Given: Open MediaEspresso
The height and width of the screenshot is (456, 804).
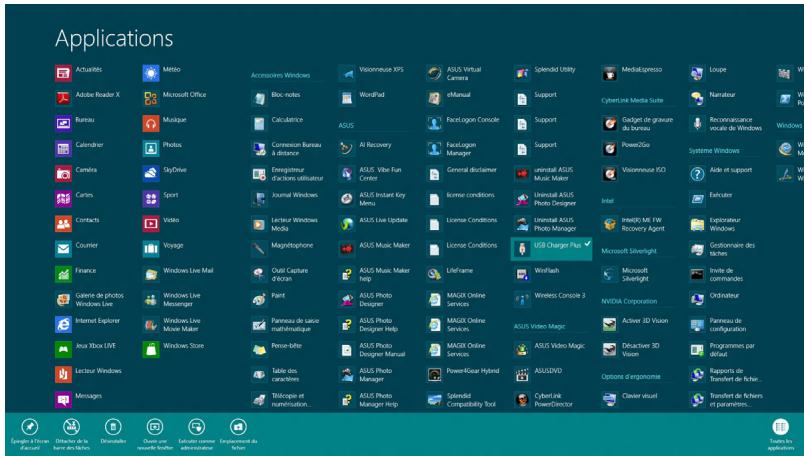Looking at the screenshot, I should (632, 73).
